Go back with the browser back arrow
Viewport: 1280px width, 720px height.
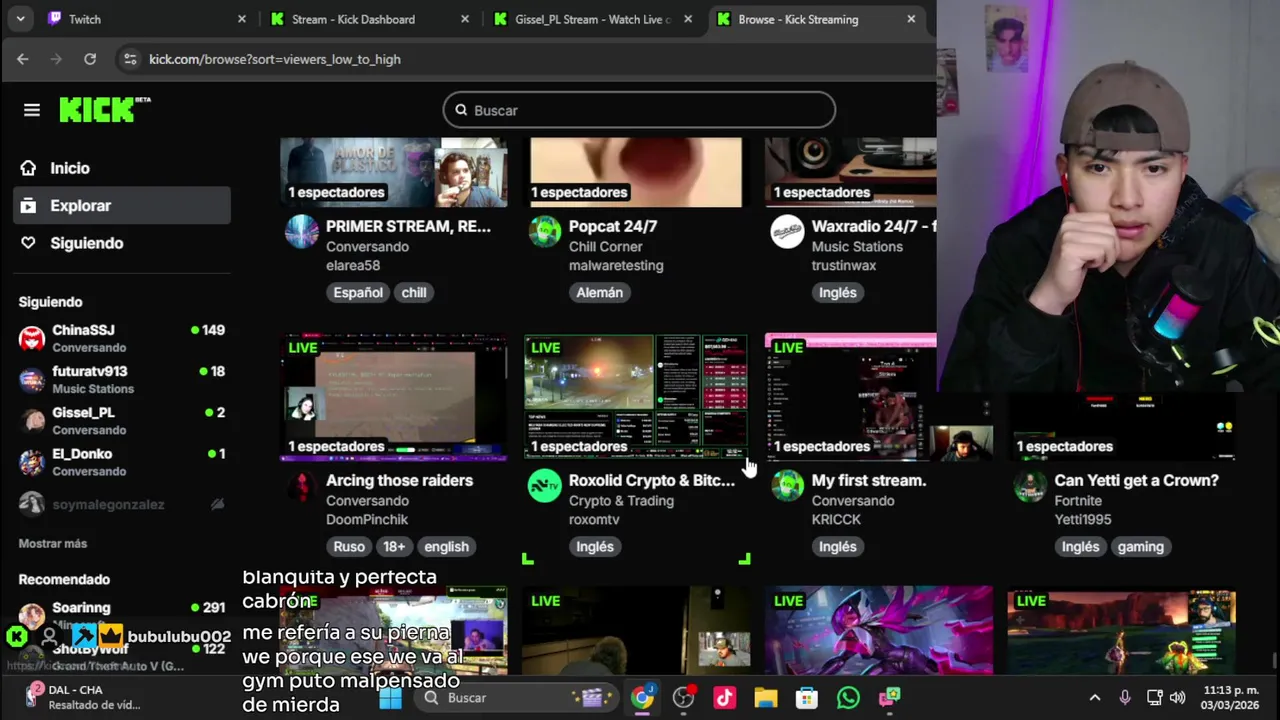click(22, 59)
